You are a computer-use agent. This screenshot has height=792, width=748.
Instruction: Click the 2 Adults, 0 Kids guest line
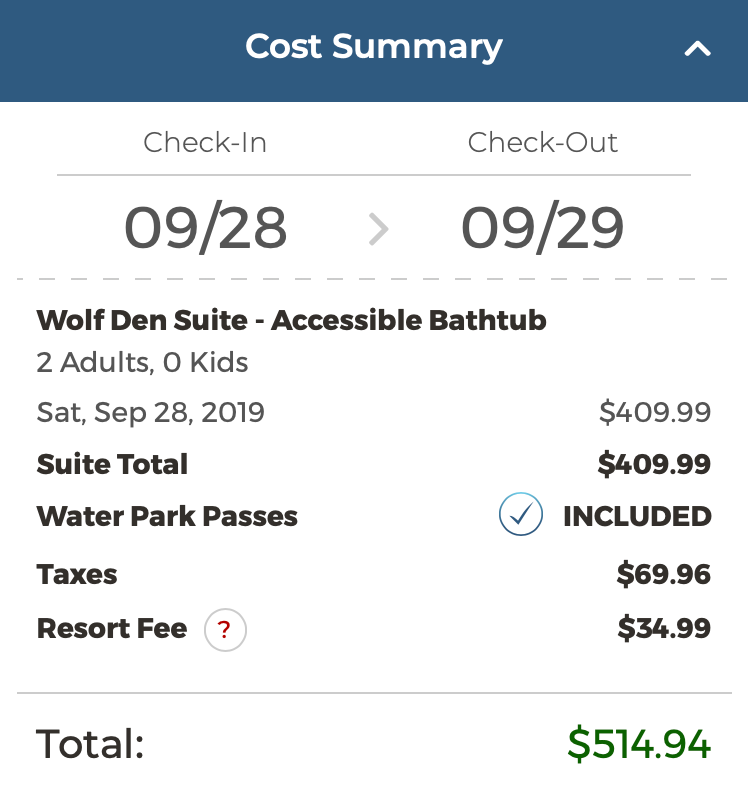(x=142, y=362)
